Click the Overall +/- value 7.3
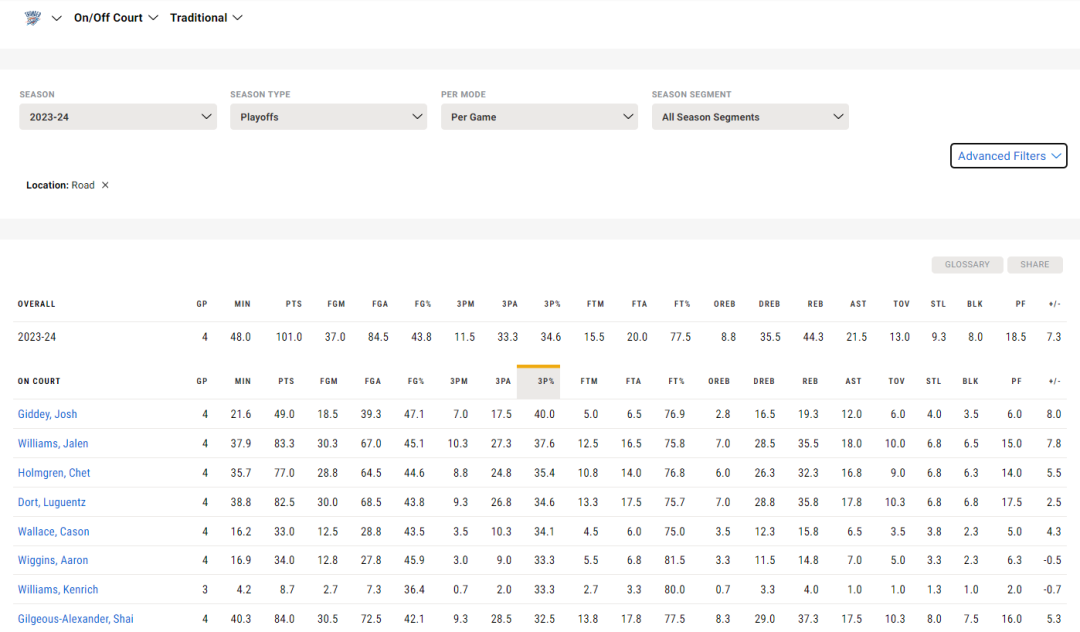The width and height of the screenshot is (1080, 632). [1054, 337]
